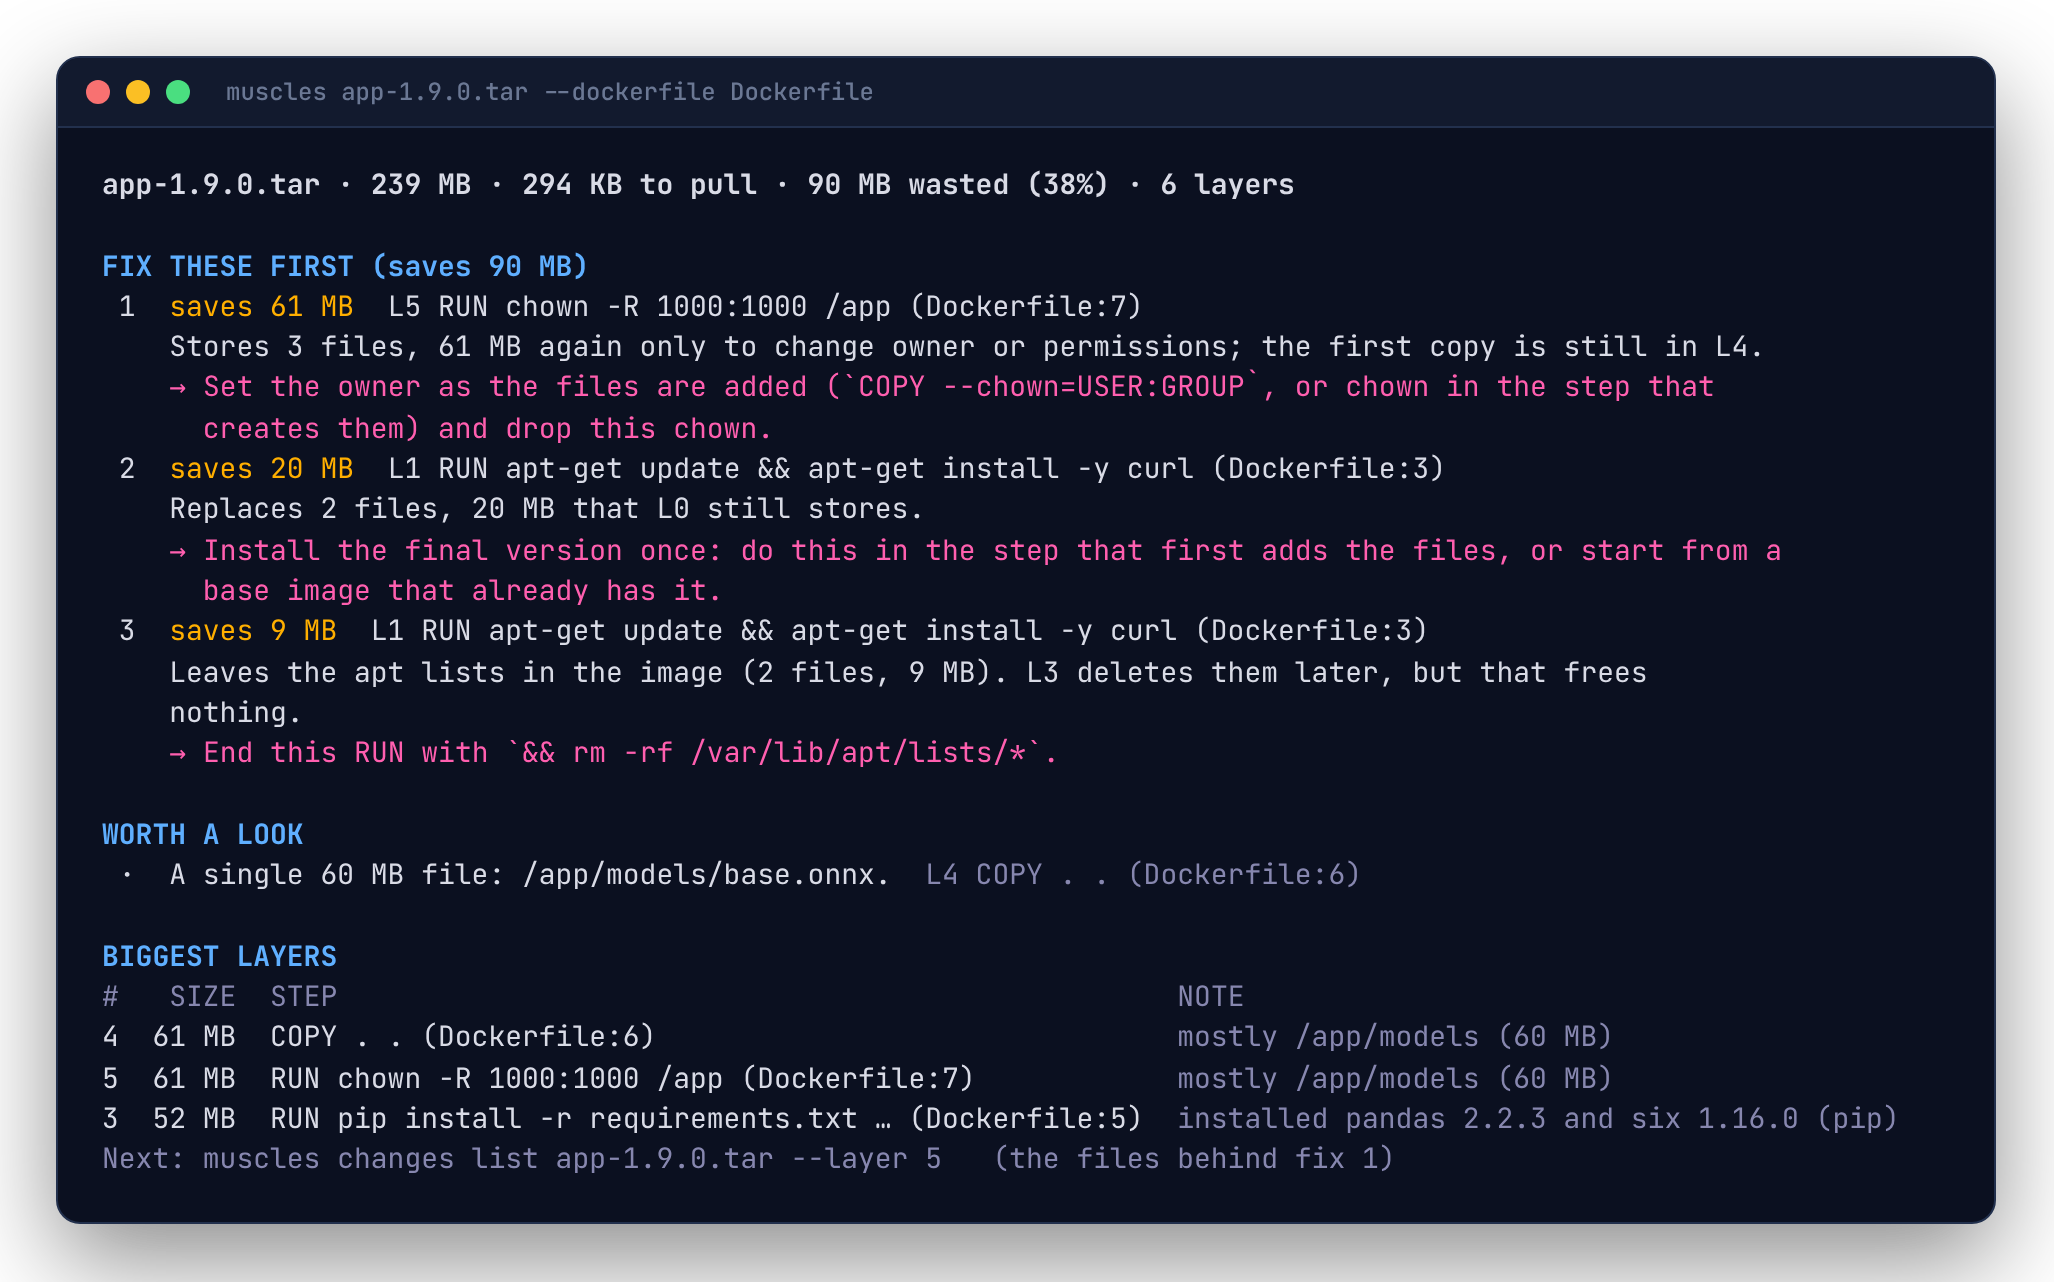This screenshot has width=2054, height=1282.
Task: Click 'mostly /app/models (60 MB)' note for layer 5
Action: click(1394, 1079)
